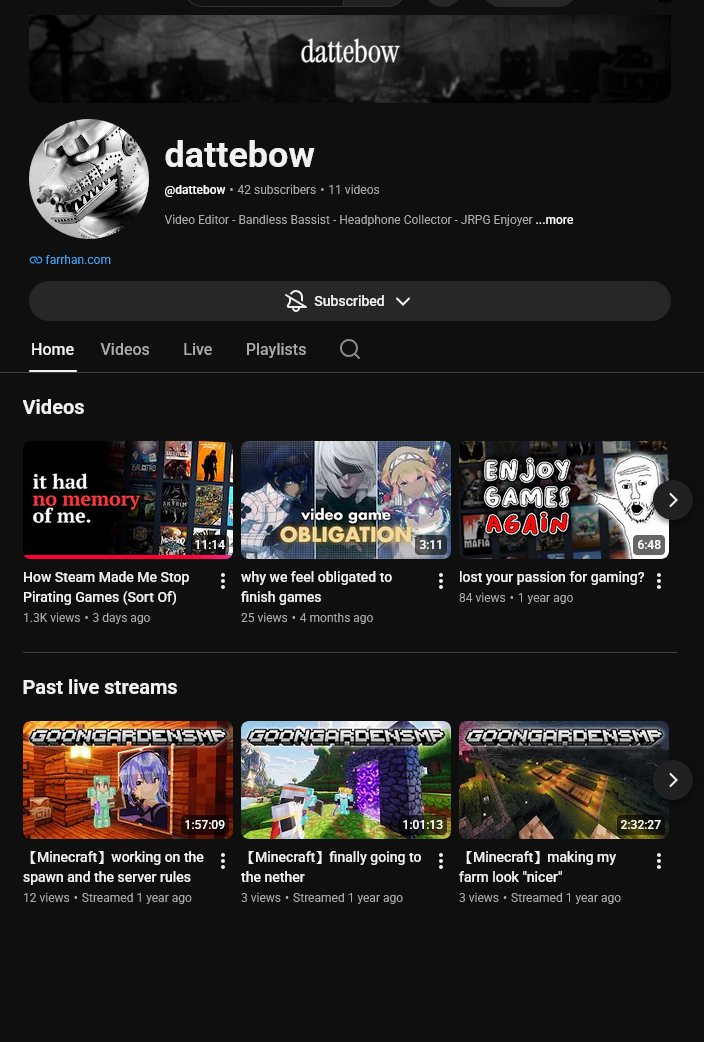This screenshot has height=1042, width=704.
Task: Click the Past live streams heading
Action: [100, 687]
